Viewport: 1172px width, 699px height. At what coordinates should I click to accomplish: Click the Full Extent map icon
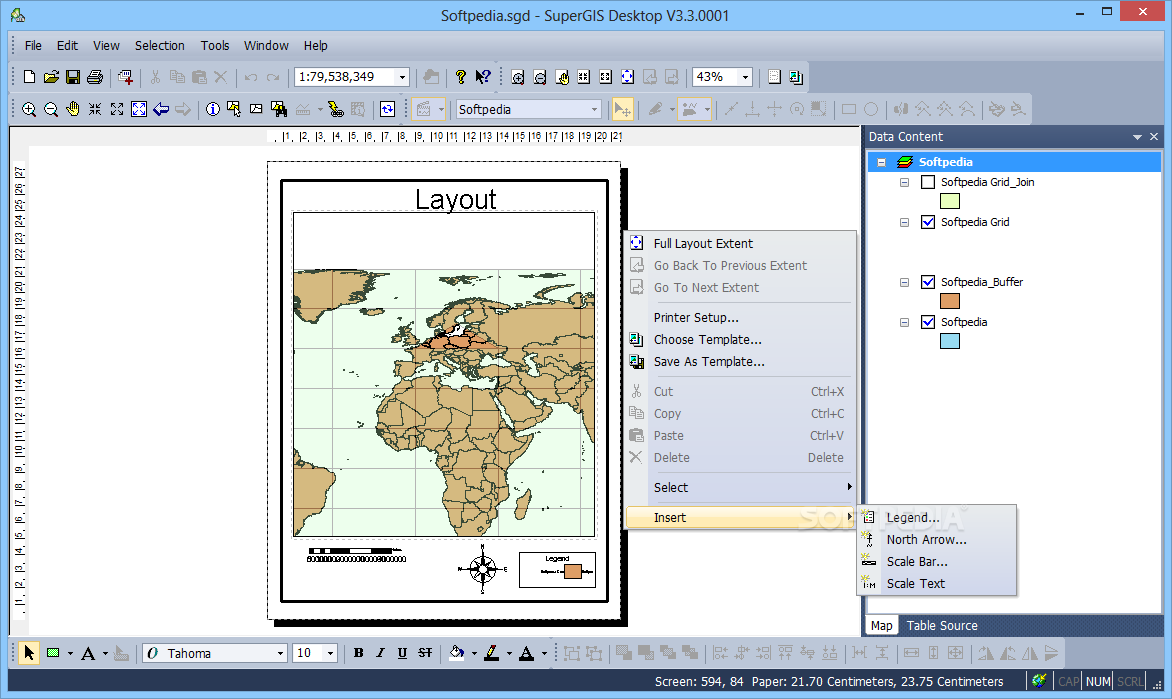pos(139,109)
